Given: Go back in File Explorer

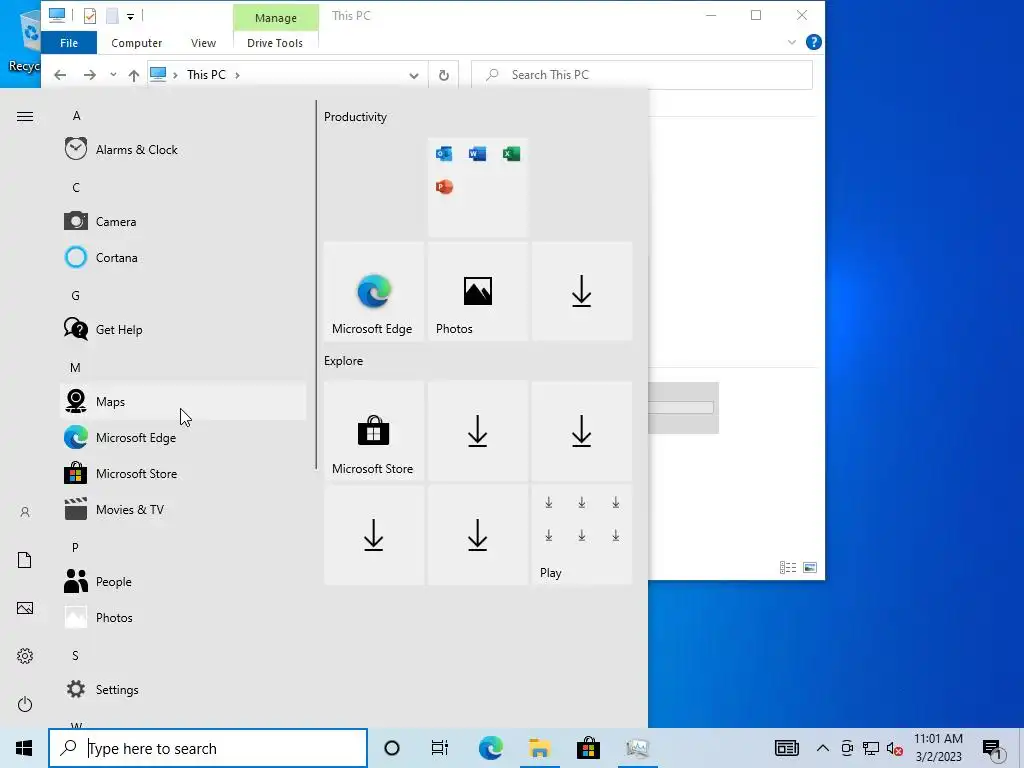Looking at the screenshot, I should pos(60,75).
